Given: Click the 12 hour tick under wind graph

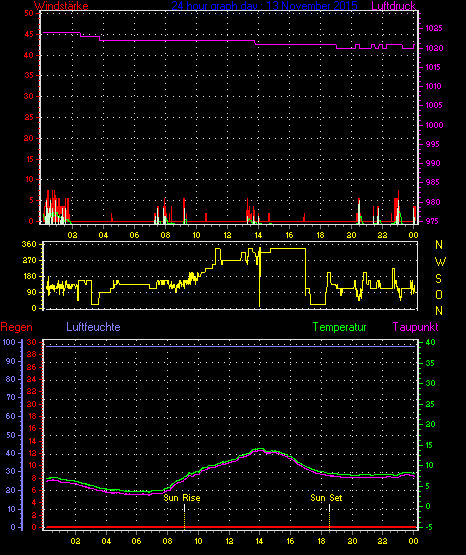Looking at the screenshot, I should pyautogui.click(x=227, y=235).
